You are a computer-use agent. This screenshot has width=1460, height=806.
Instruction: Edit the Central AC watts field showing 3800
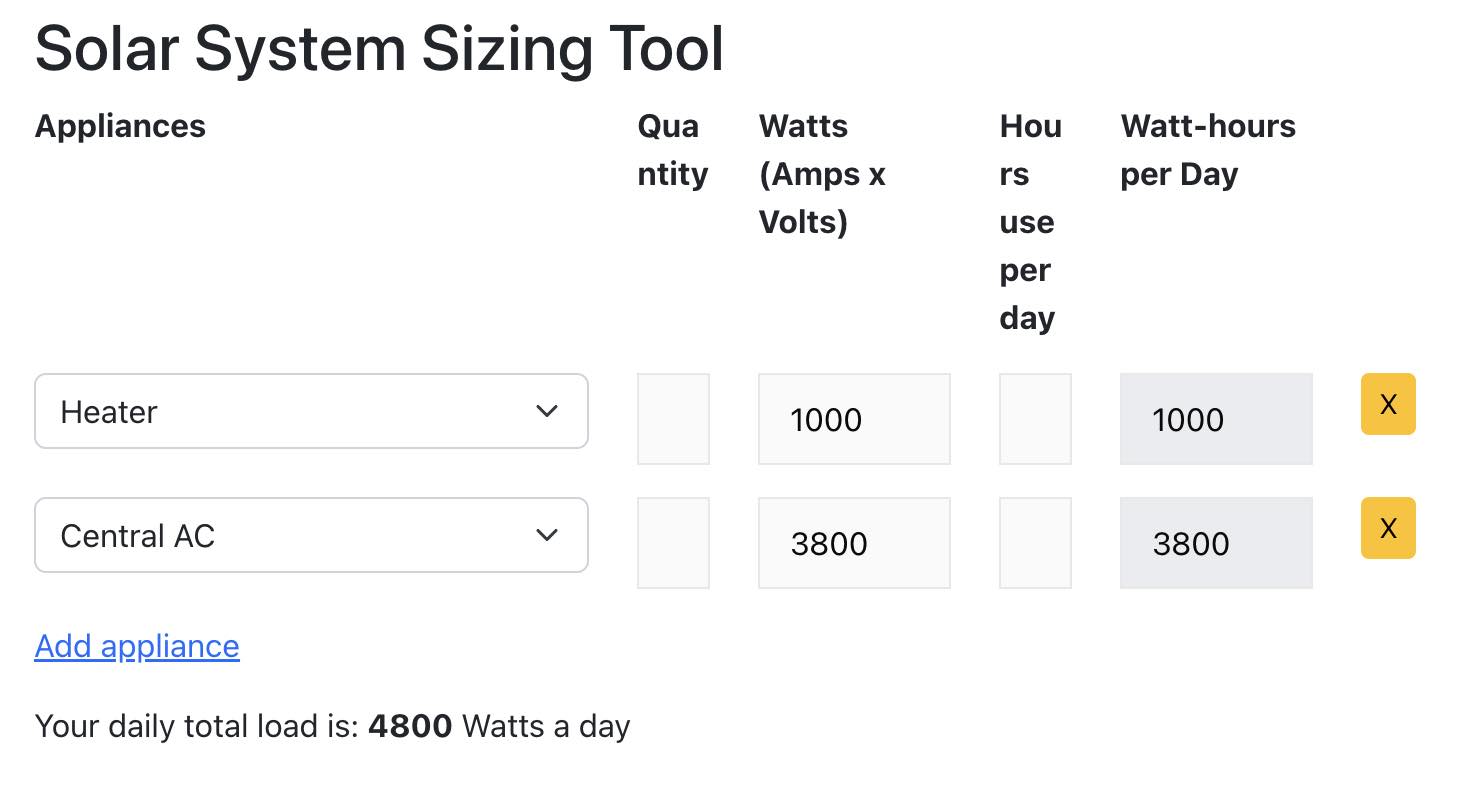tap(853, 543)
